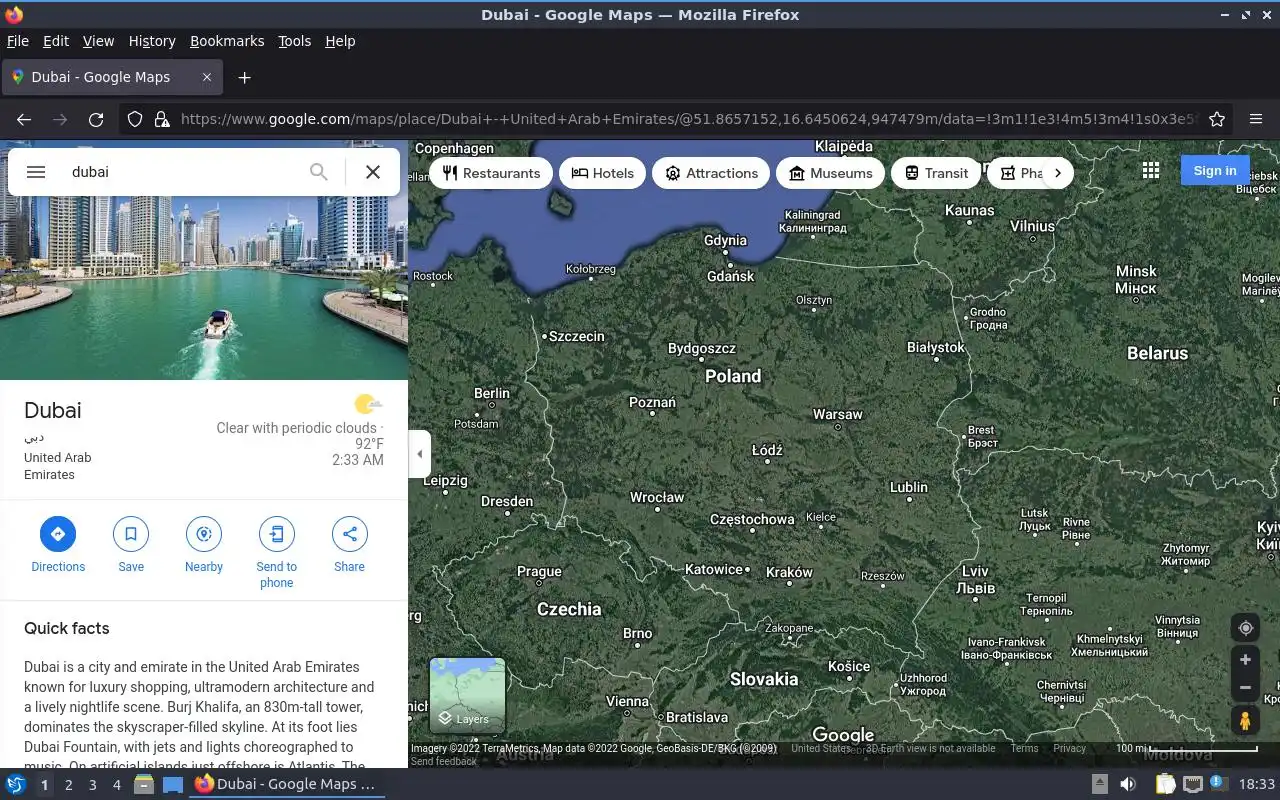
Task: Open the History menu
Action: [152, 41]
